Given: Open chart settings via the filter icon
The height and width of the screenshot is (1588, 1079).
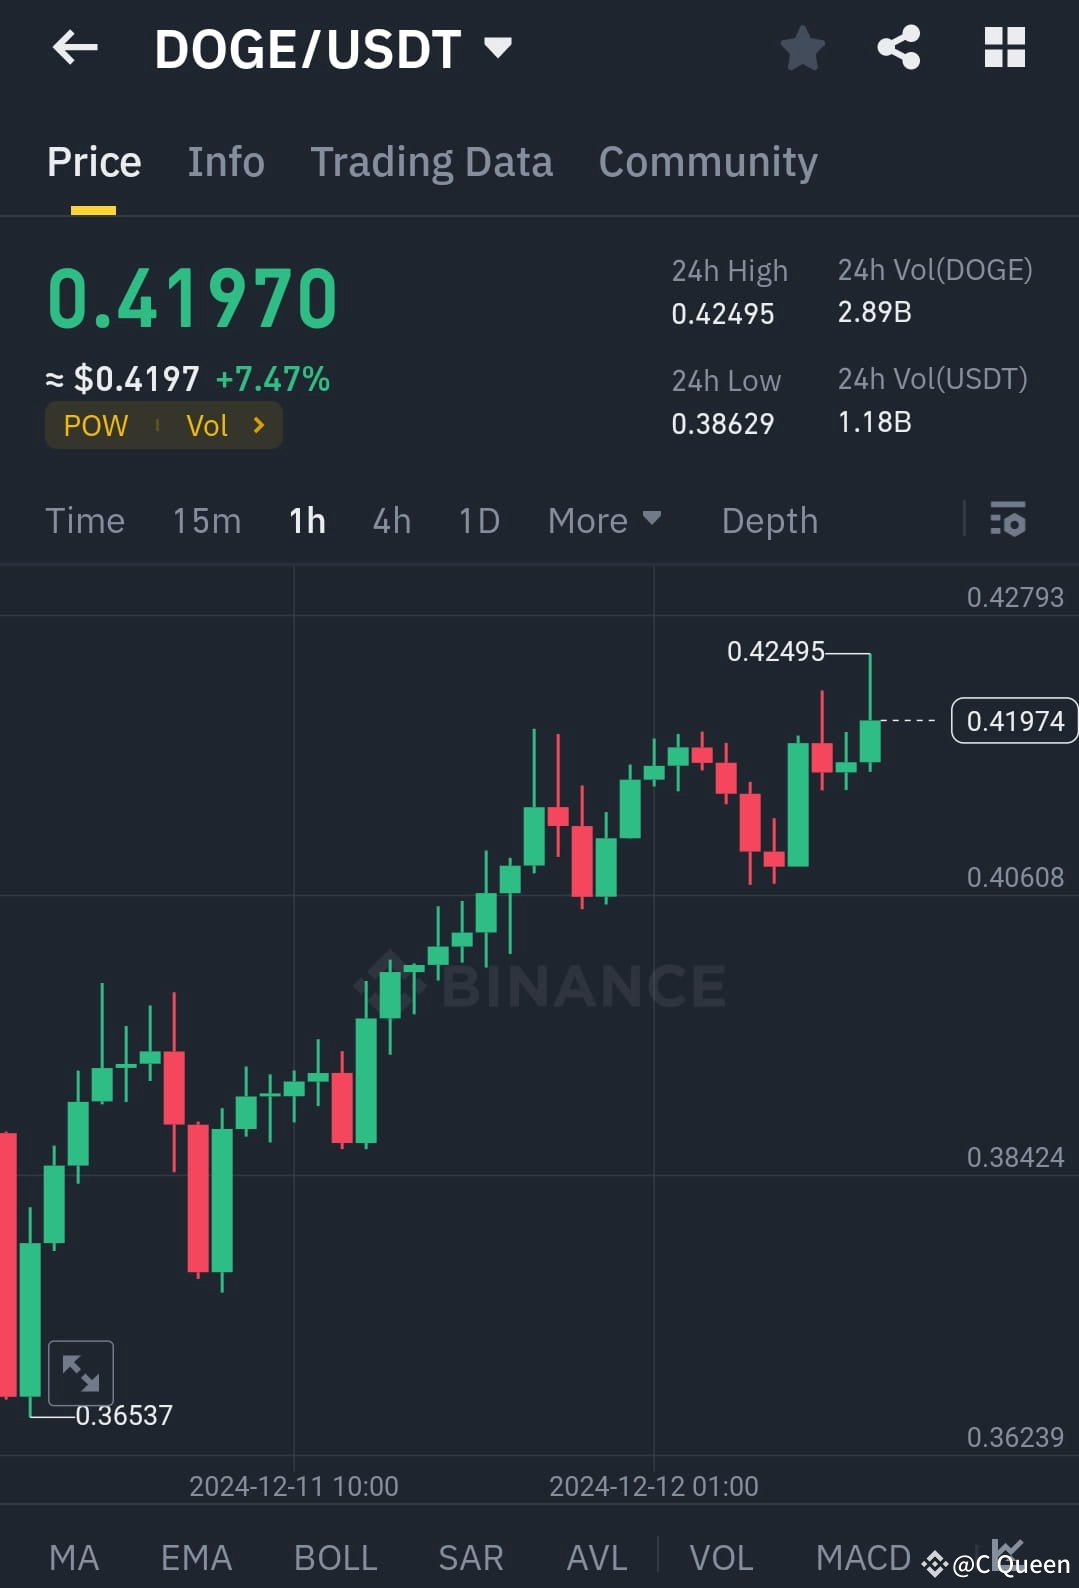Looking at the screenshot, I should [x=1009, y=520].
